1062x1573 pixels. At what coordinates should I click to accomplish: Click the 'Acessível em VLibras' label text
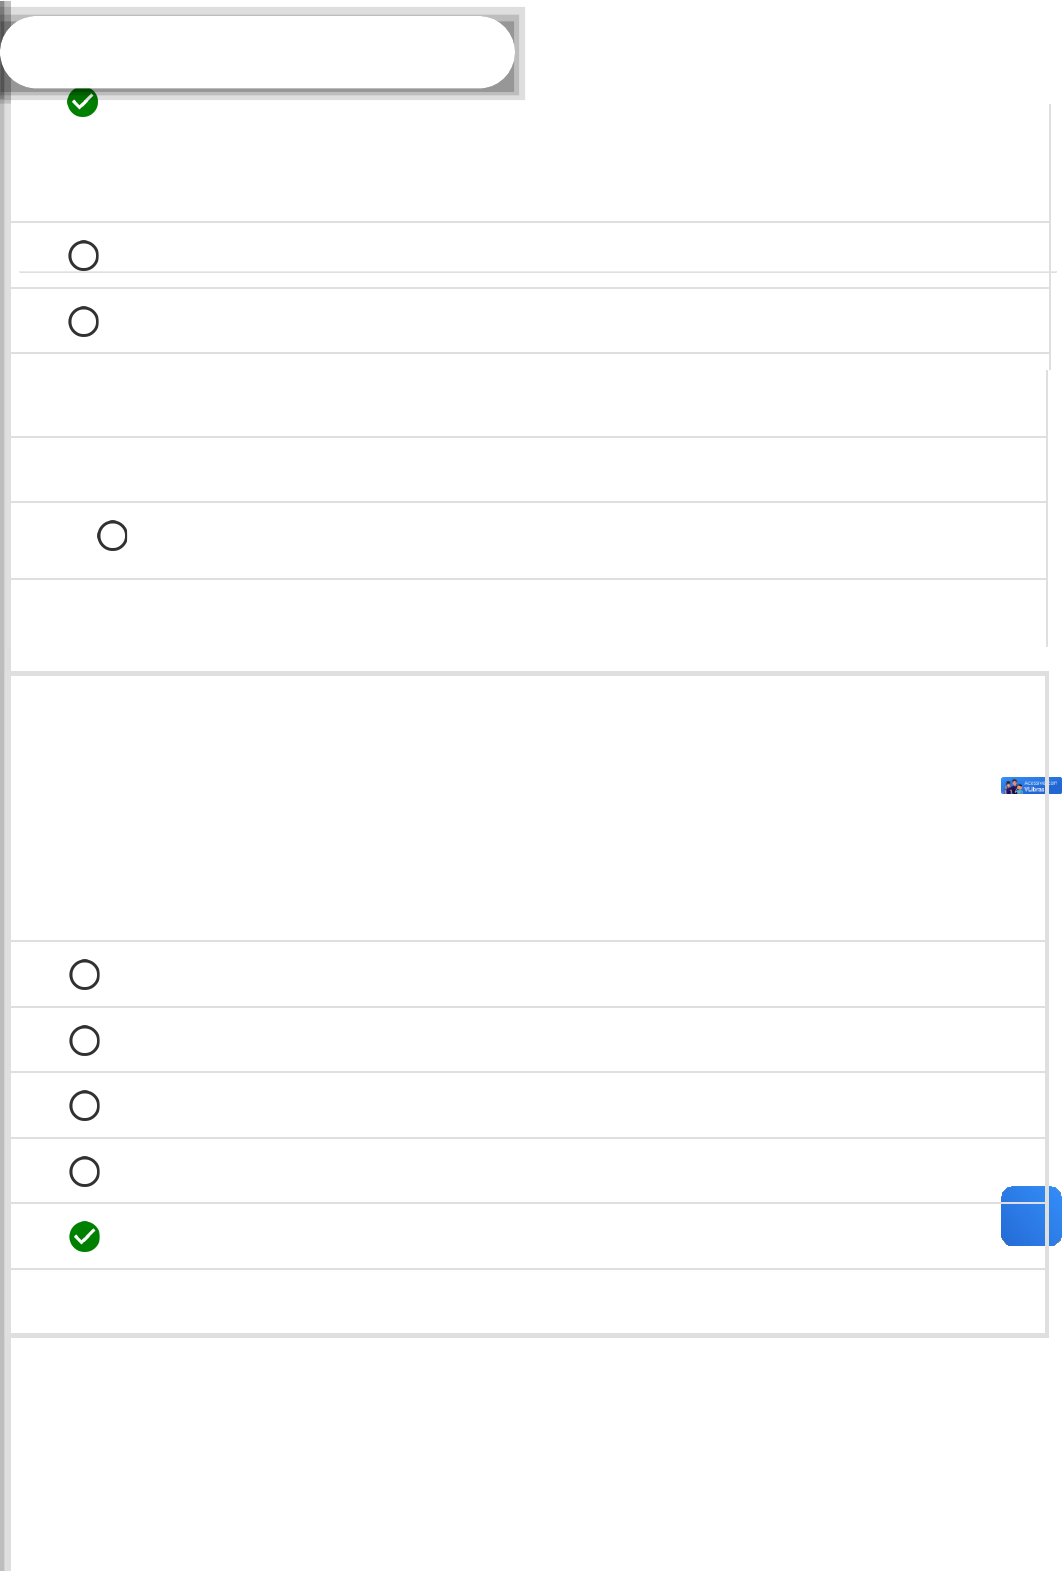(1040, 786)
